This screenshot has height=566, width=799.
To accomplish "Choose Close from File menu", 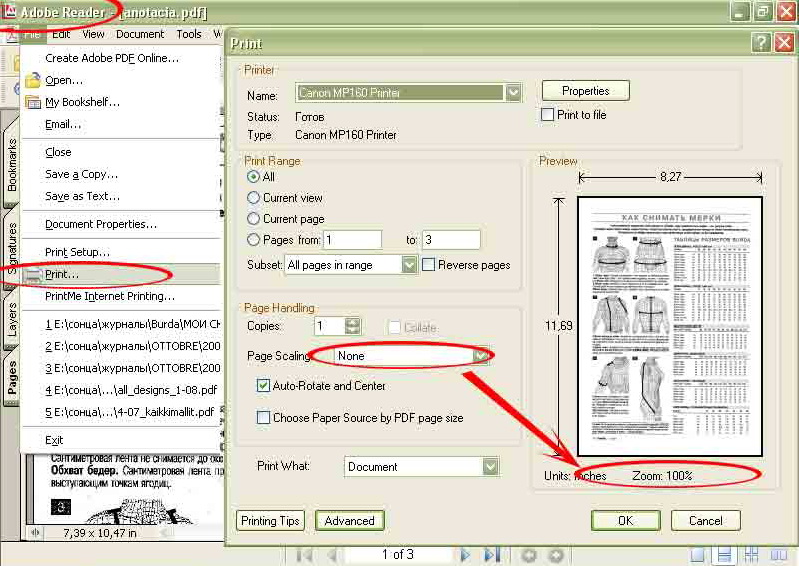I will pos(122,152).
